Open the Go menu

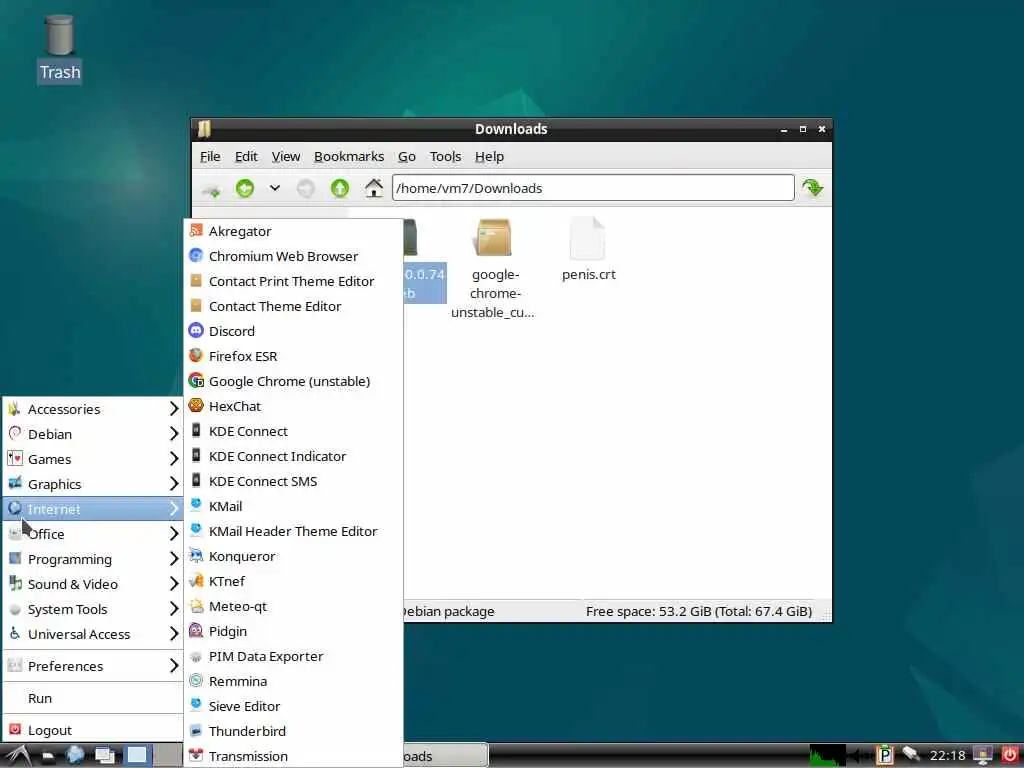(x=407, y=157)
